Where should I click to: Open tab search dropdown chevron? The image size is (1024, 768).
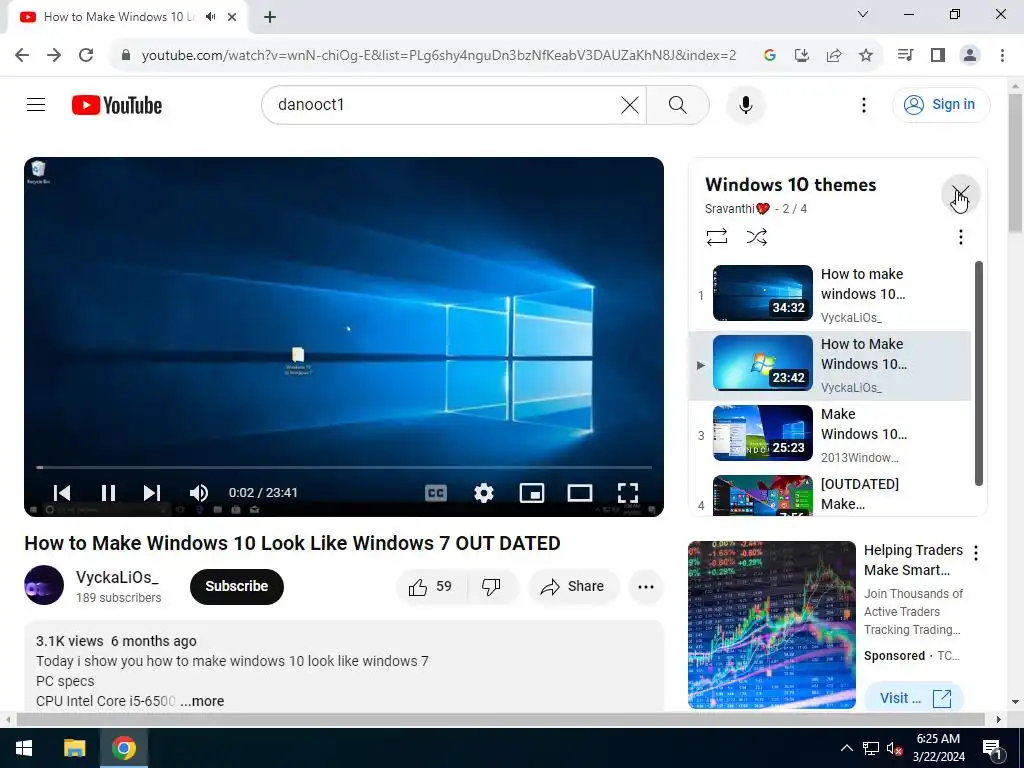(x=863, y=14)
